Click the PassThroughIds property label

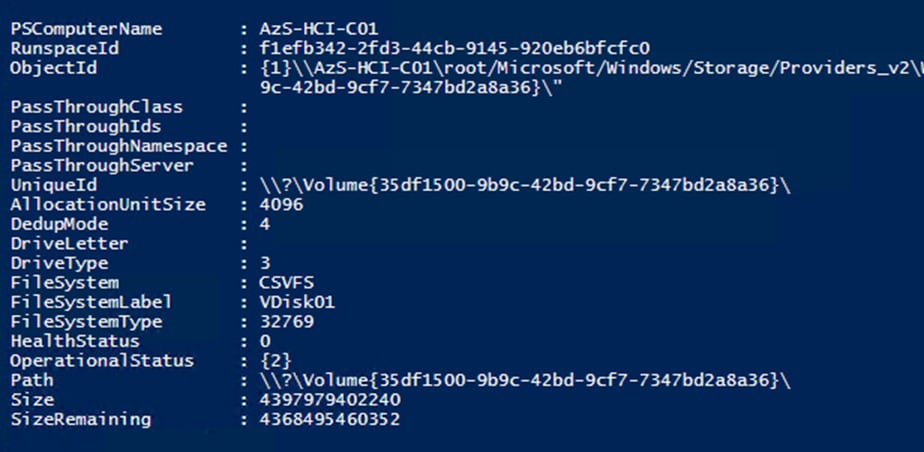tap(85, 127)
